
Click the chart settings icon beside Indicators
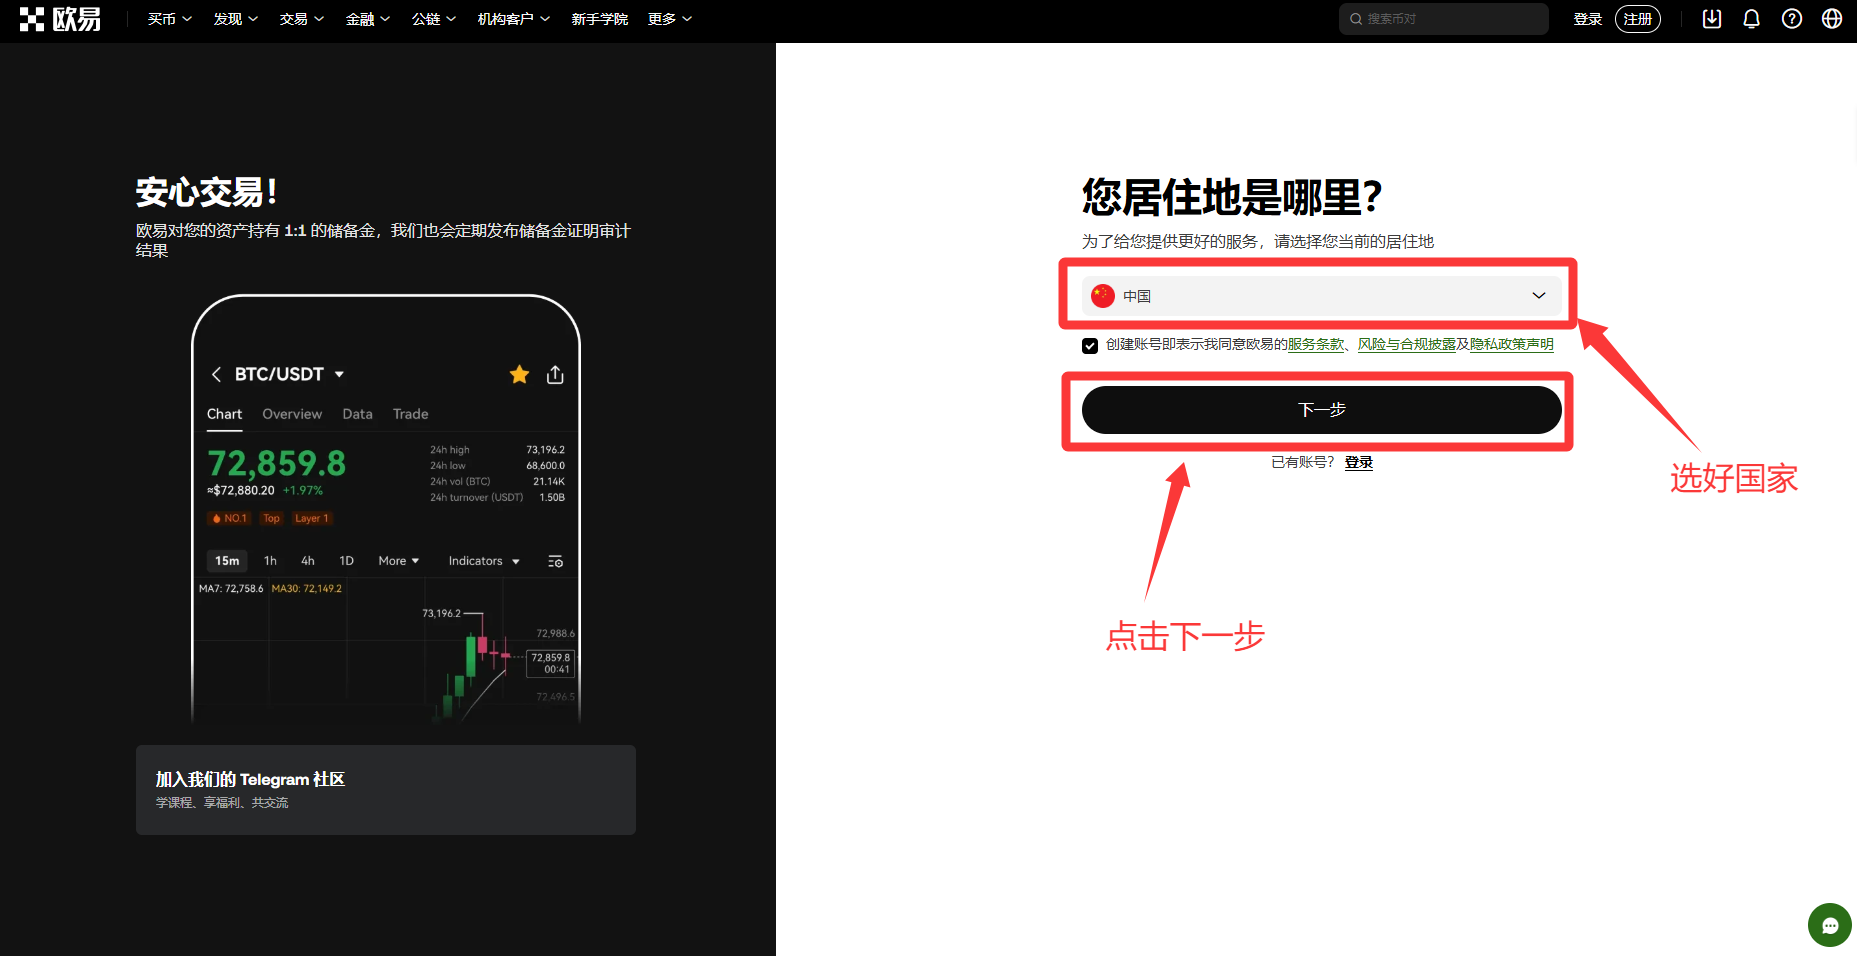[556, 561]
